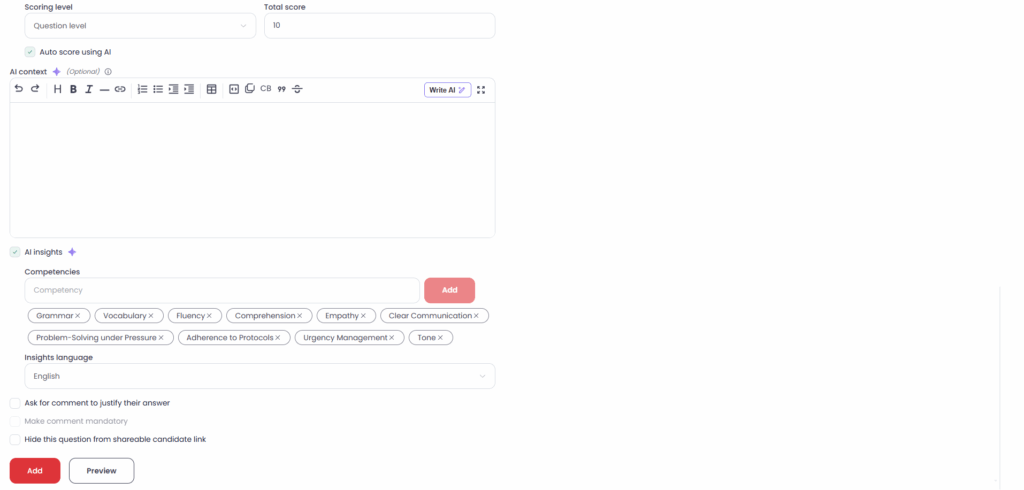
Task: Undo the last edit in AI context editor
Action: pos(19,89)
